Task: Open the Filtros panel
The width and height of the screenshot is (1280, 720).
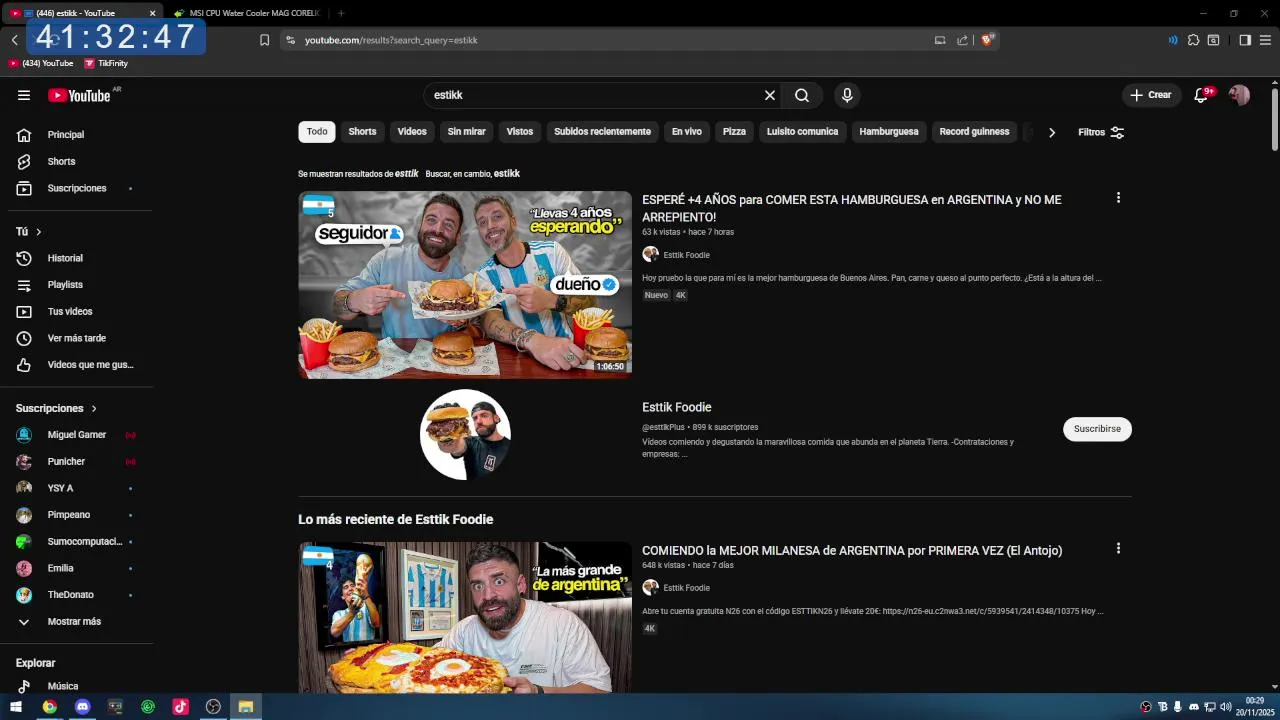Action: tap(1101, 132)
